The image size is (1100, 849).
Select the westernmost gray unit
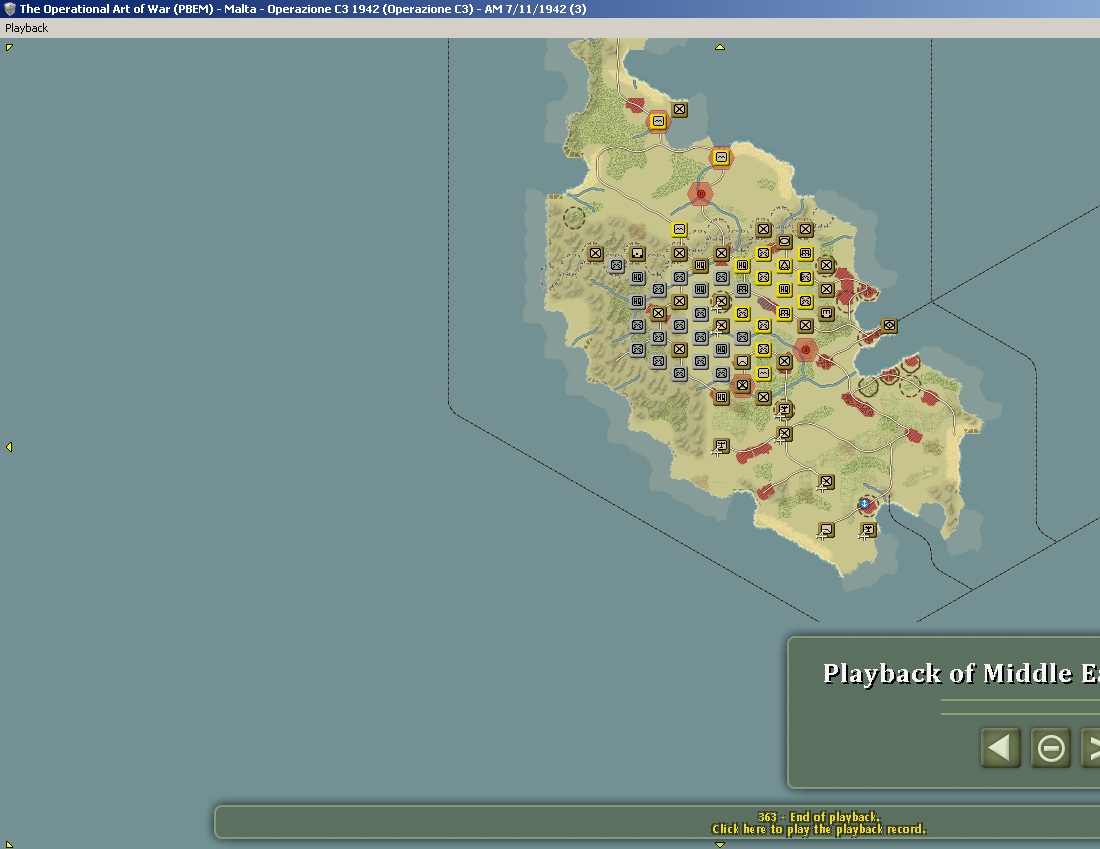(616, 265)
